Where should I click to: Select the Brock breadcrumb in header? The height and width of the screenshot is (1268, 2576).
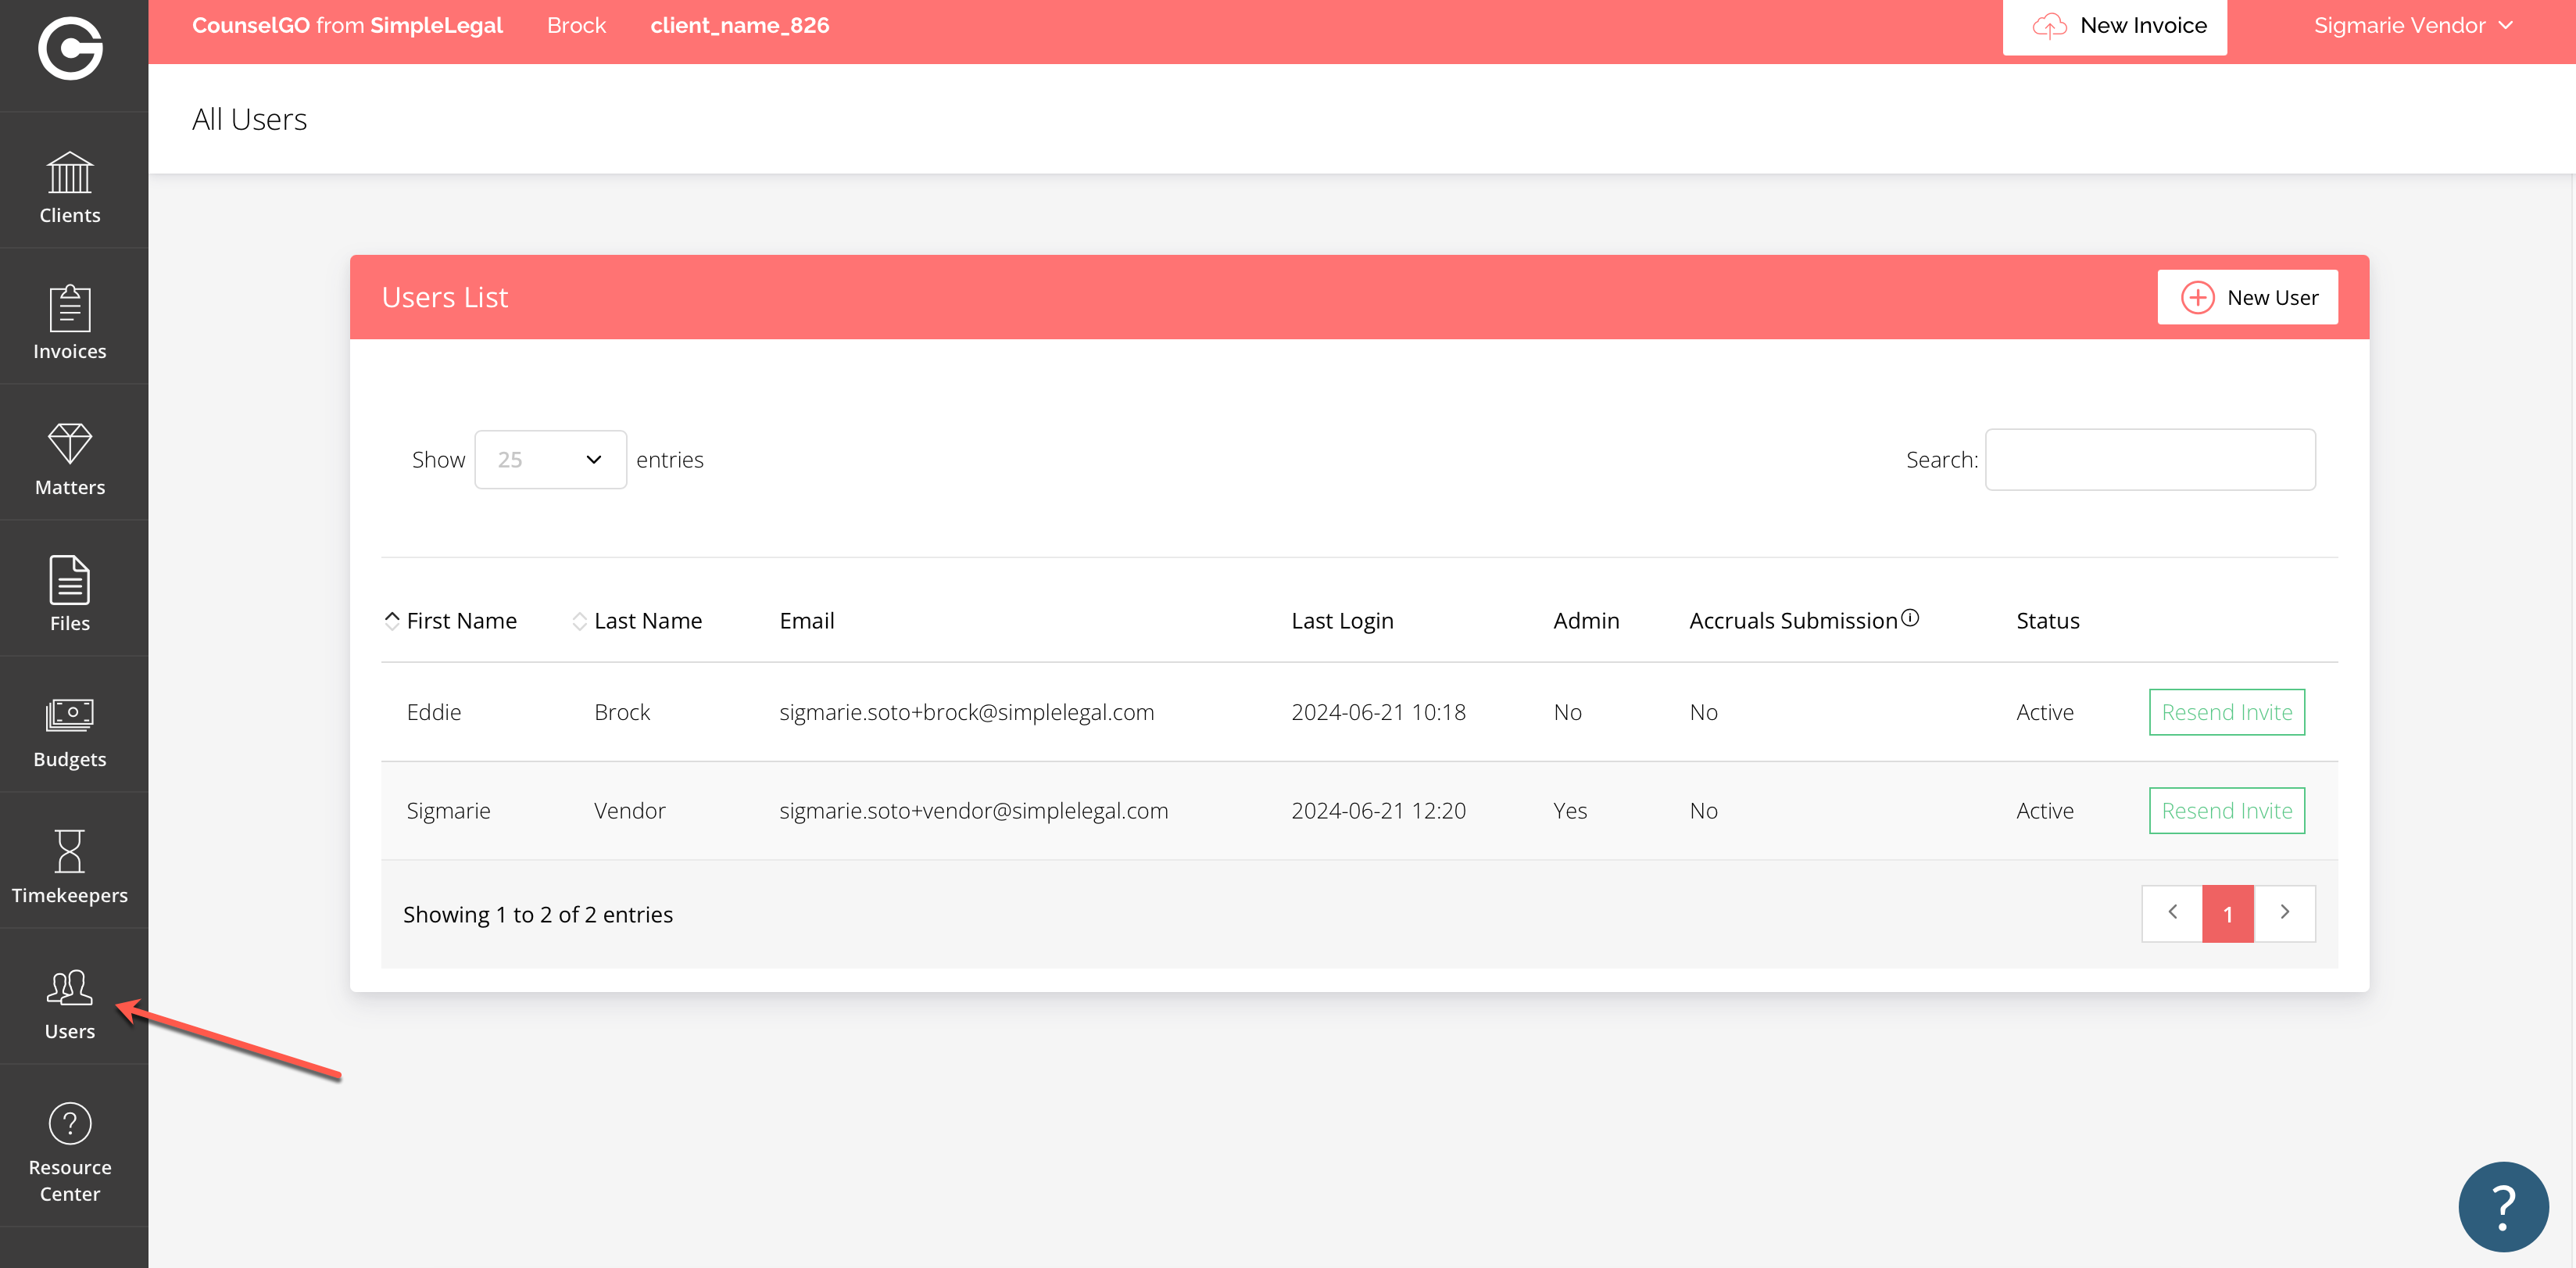pos(576,26)
